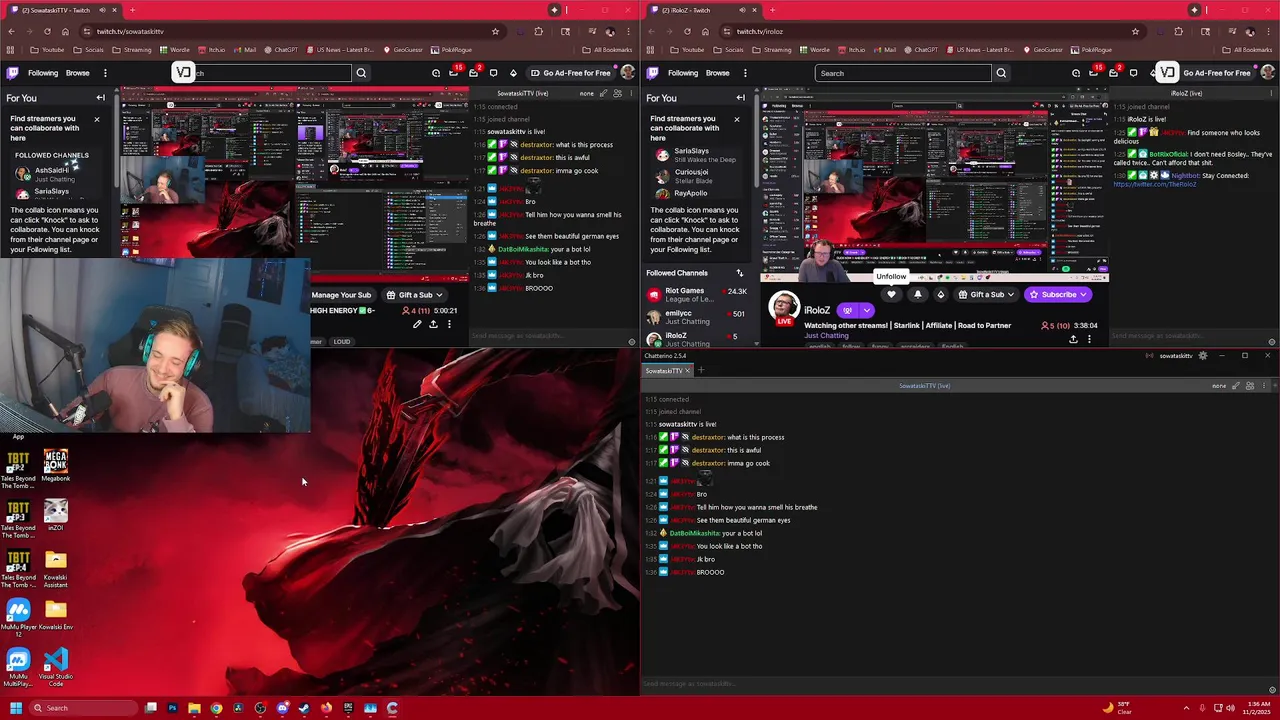Click Browse in SowataskiTTV Twitch window
The height and width of the screenshot is (720, 1280).
77,73
